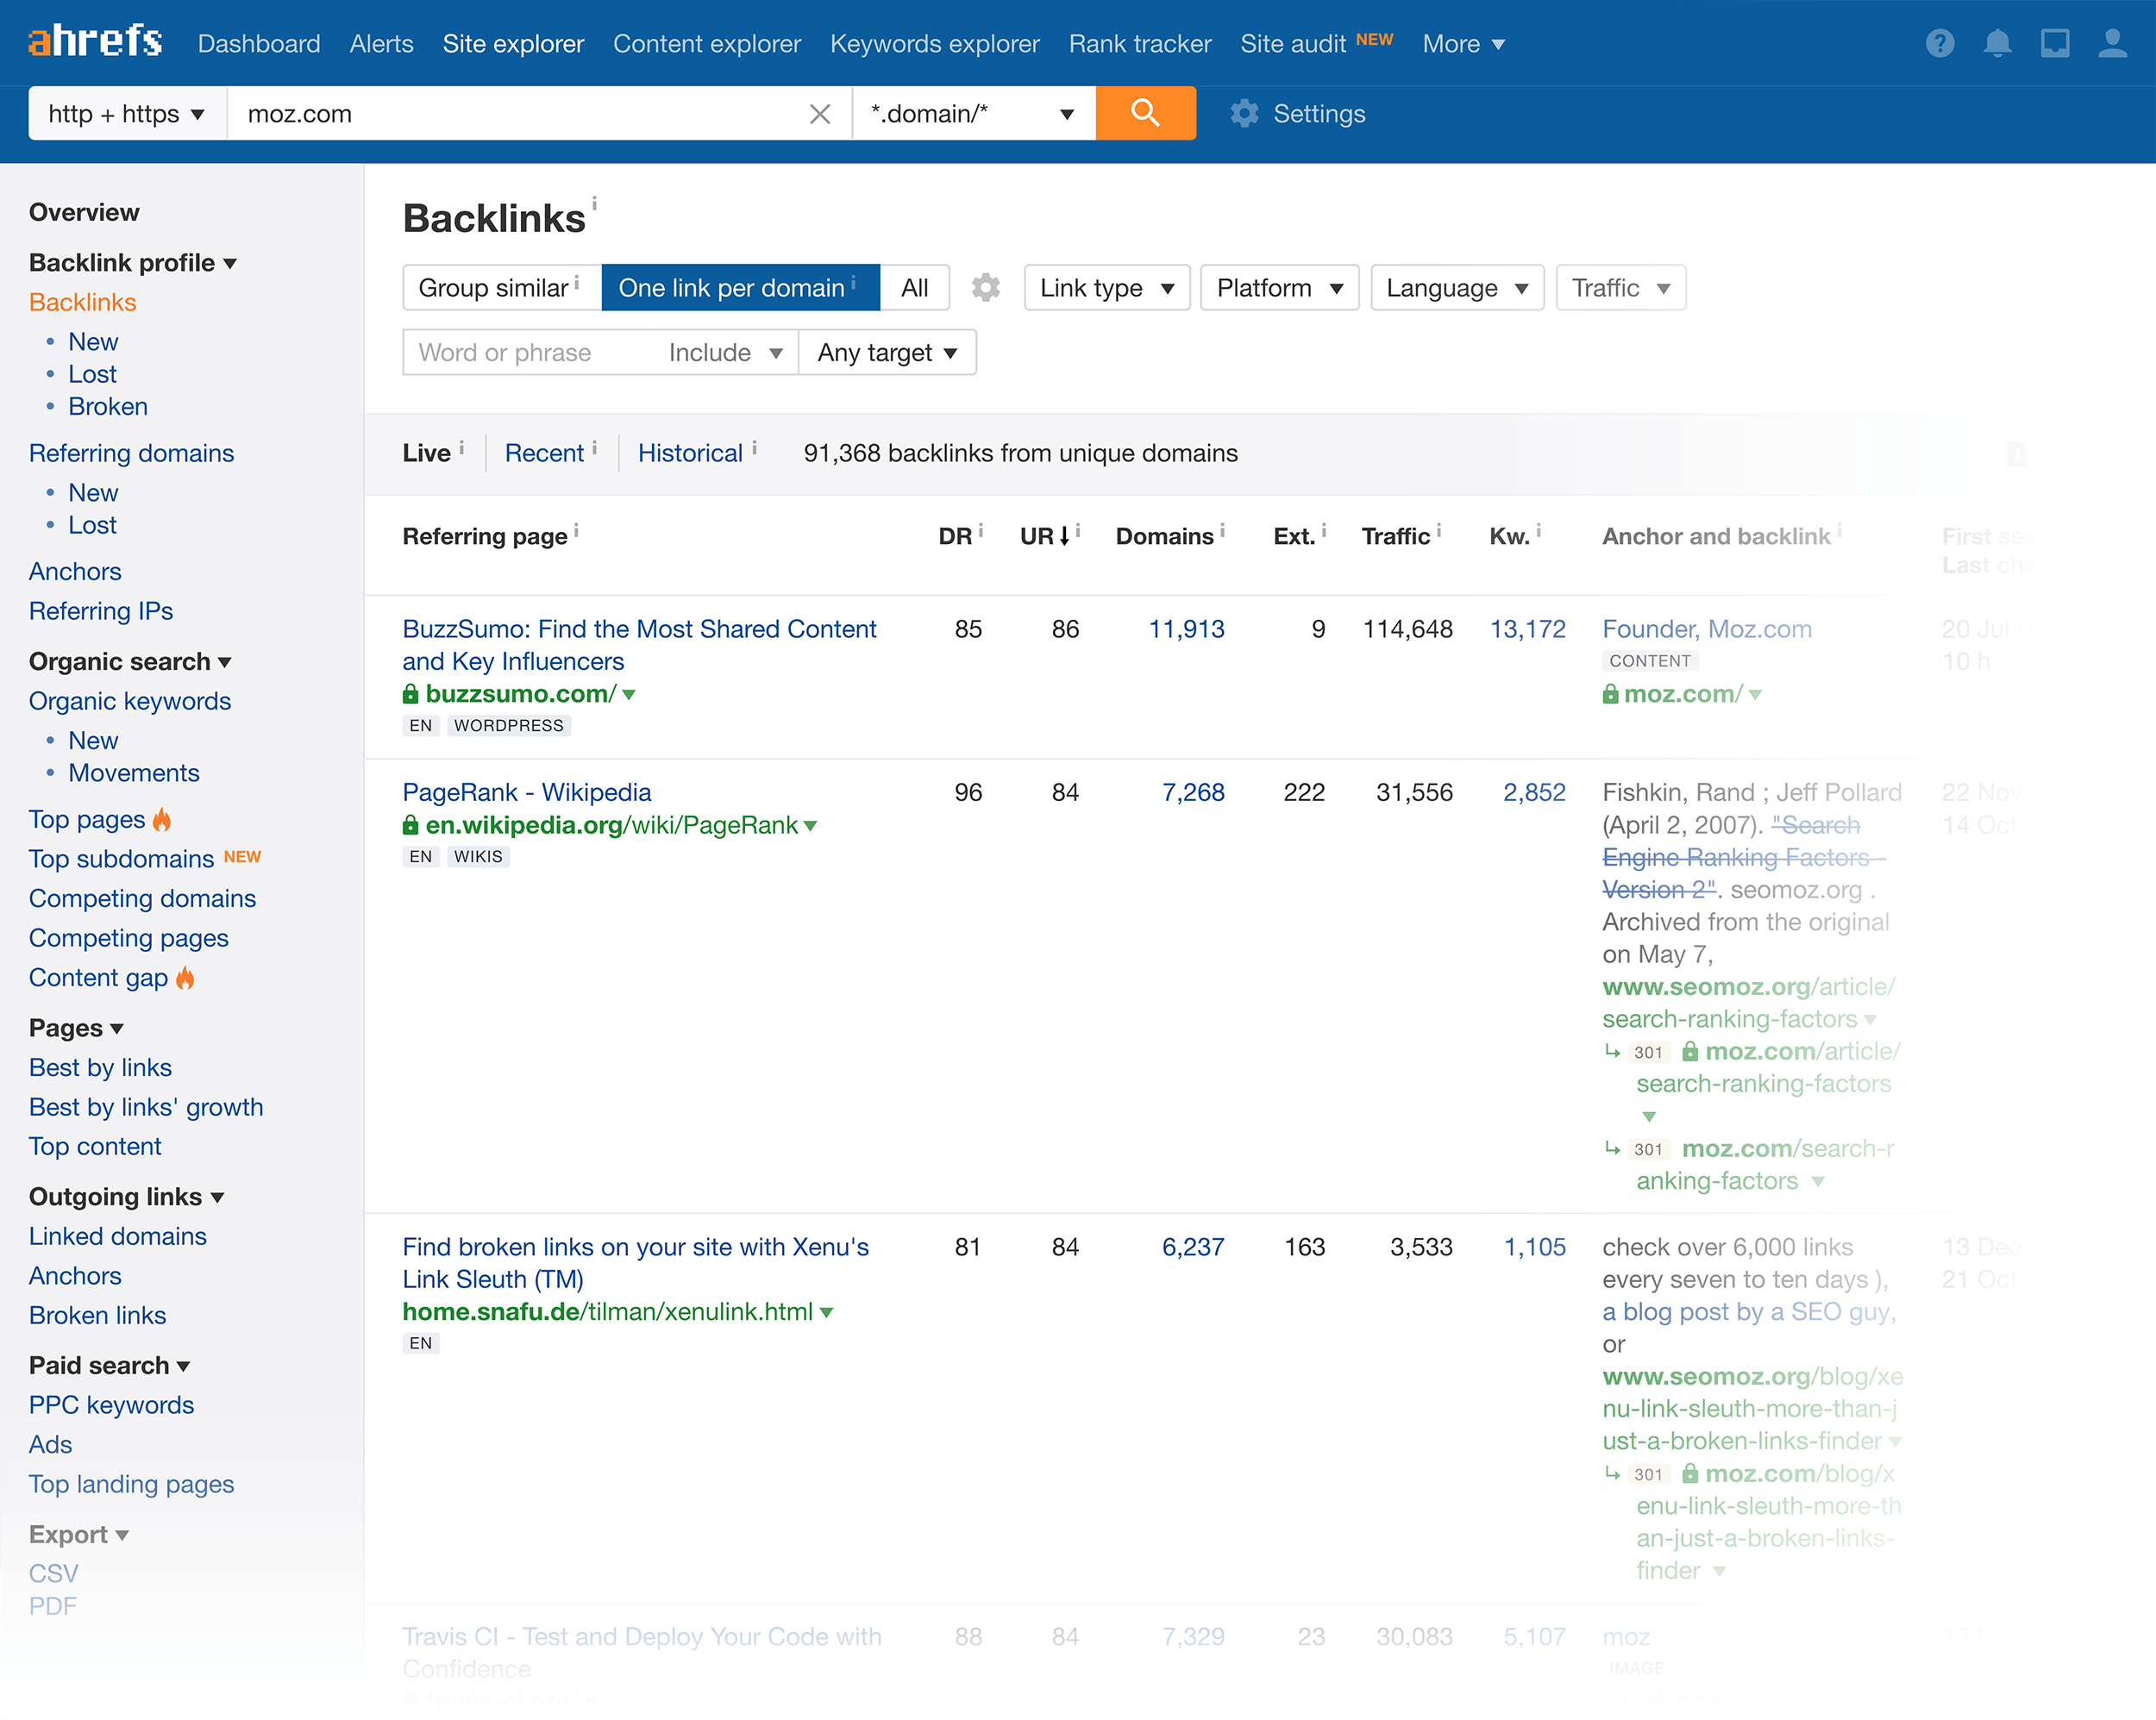The height and width of the screenshot is (1720, 2156).
Task: Select the All grouping option
Action: (x=914, y=288)
